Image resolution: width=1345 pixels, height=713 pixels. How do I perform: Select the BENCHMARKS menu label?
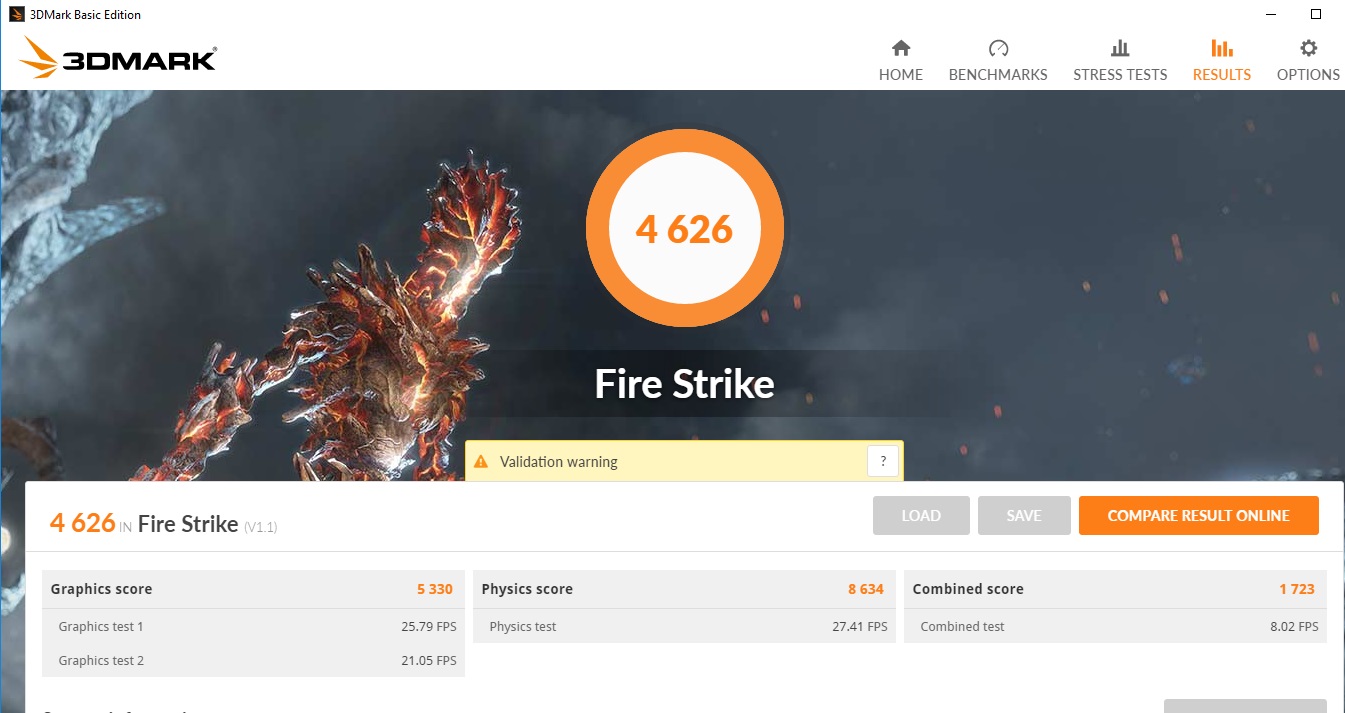(998, 75)
